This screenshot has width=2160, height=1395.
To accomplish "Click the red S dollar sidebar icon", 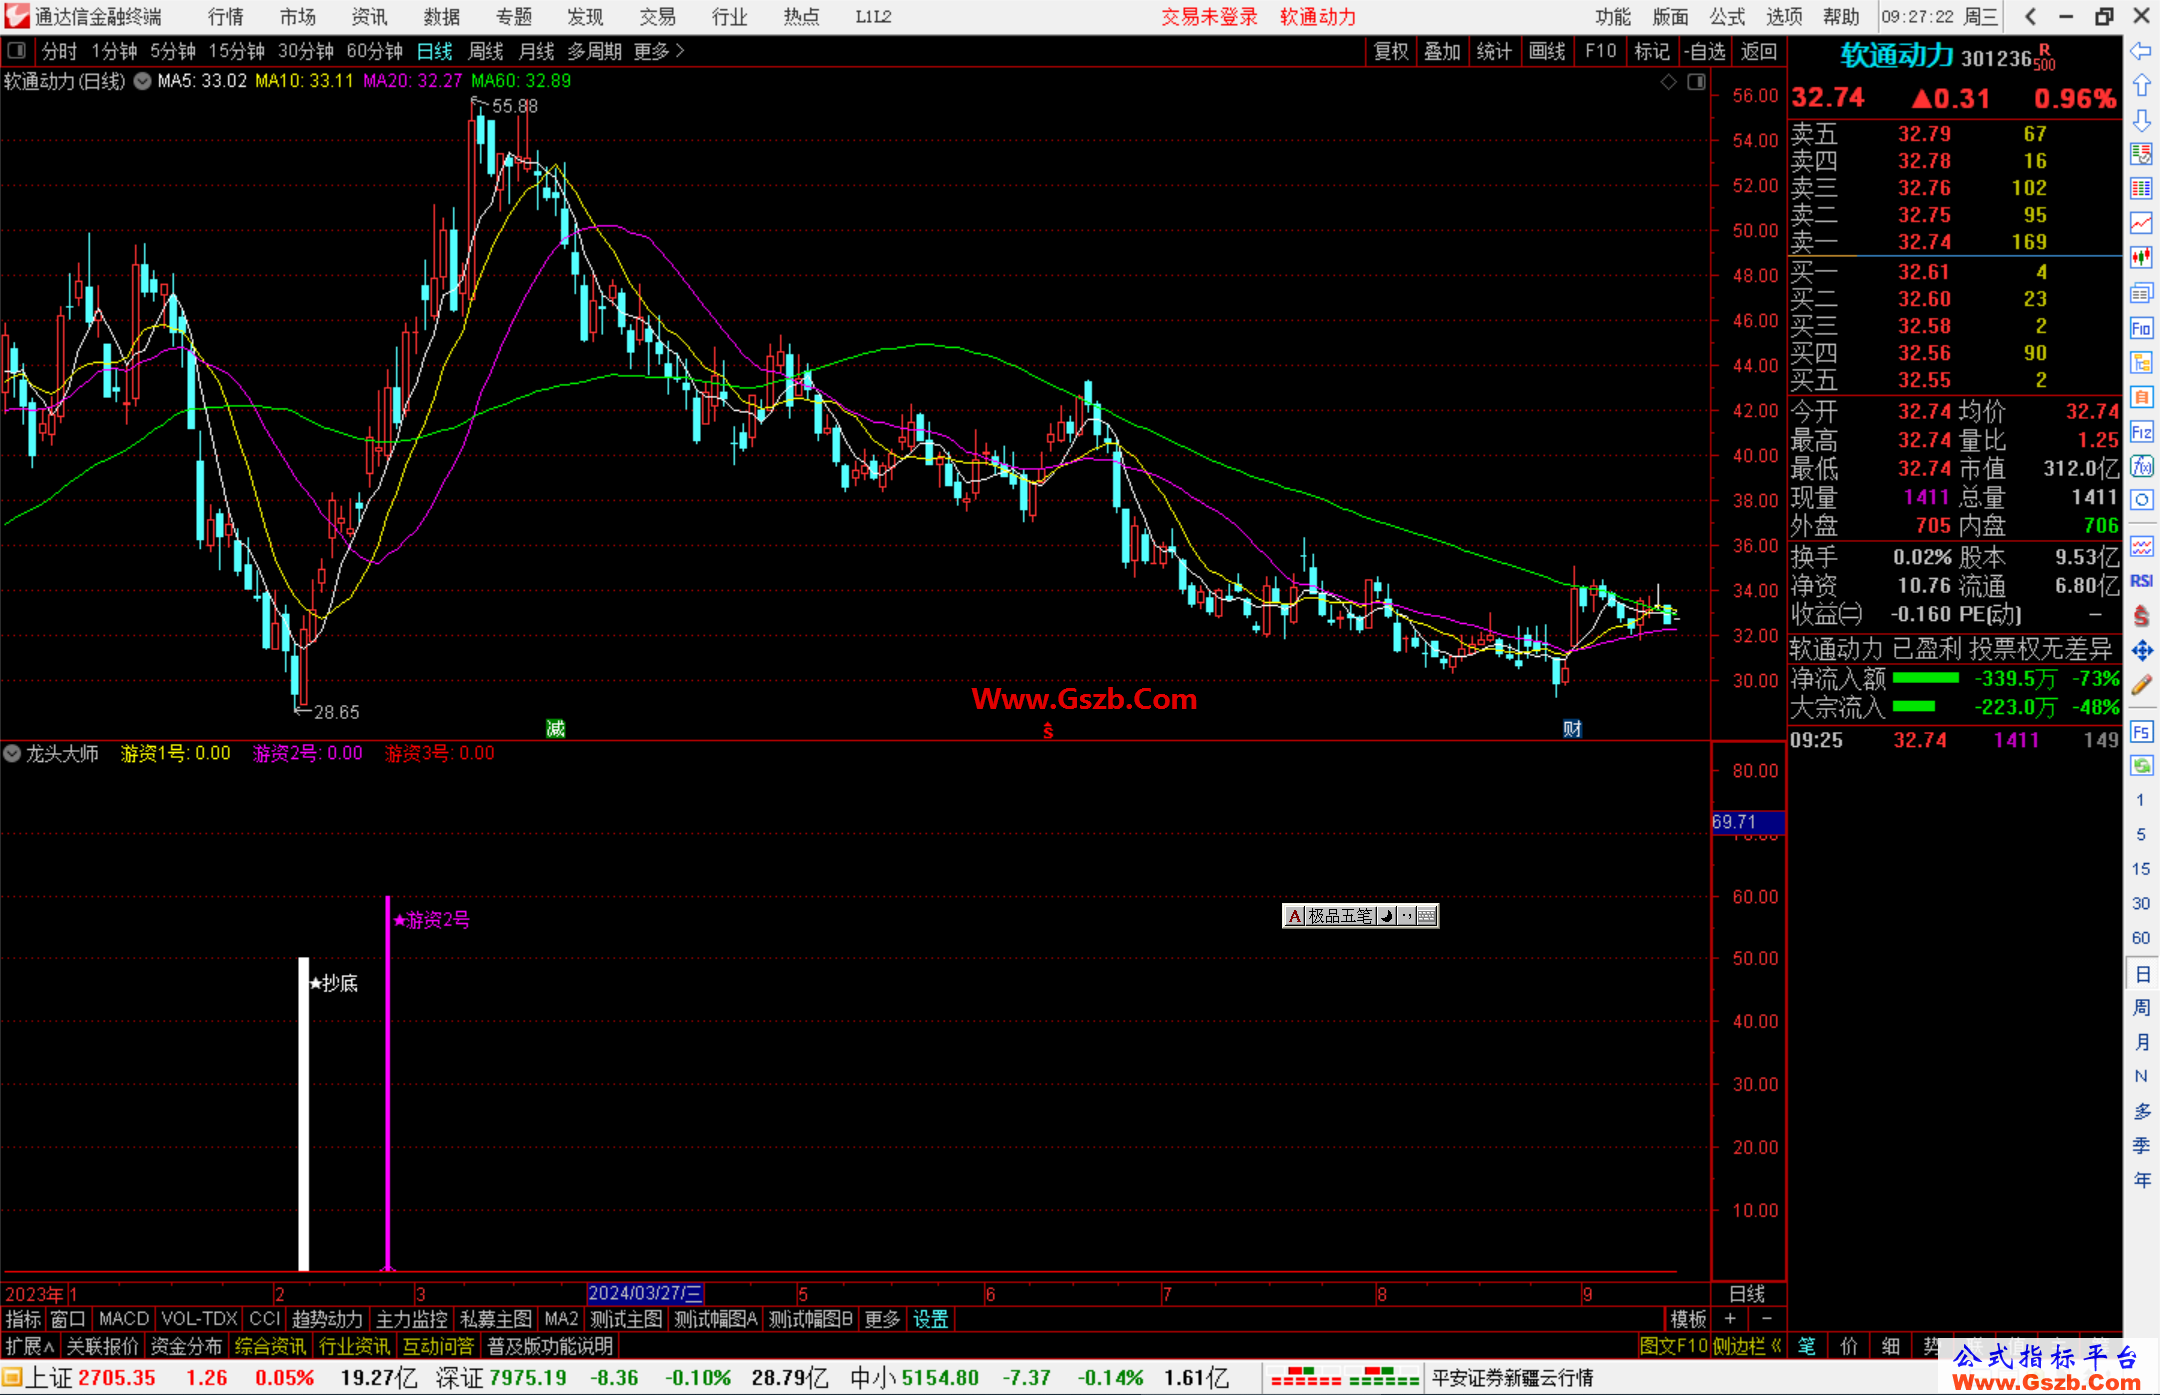I will (2141, 616).
